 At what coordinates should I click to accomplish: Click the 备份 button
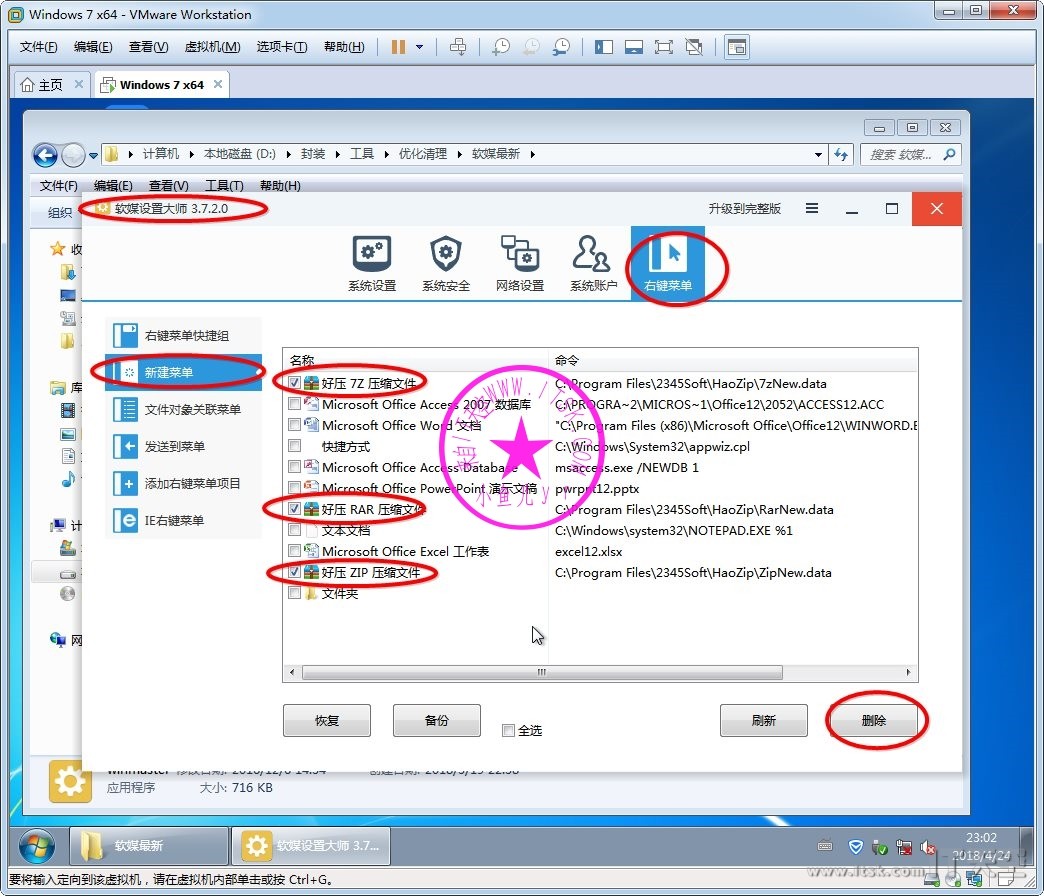point(436,720)
